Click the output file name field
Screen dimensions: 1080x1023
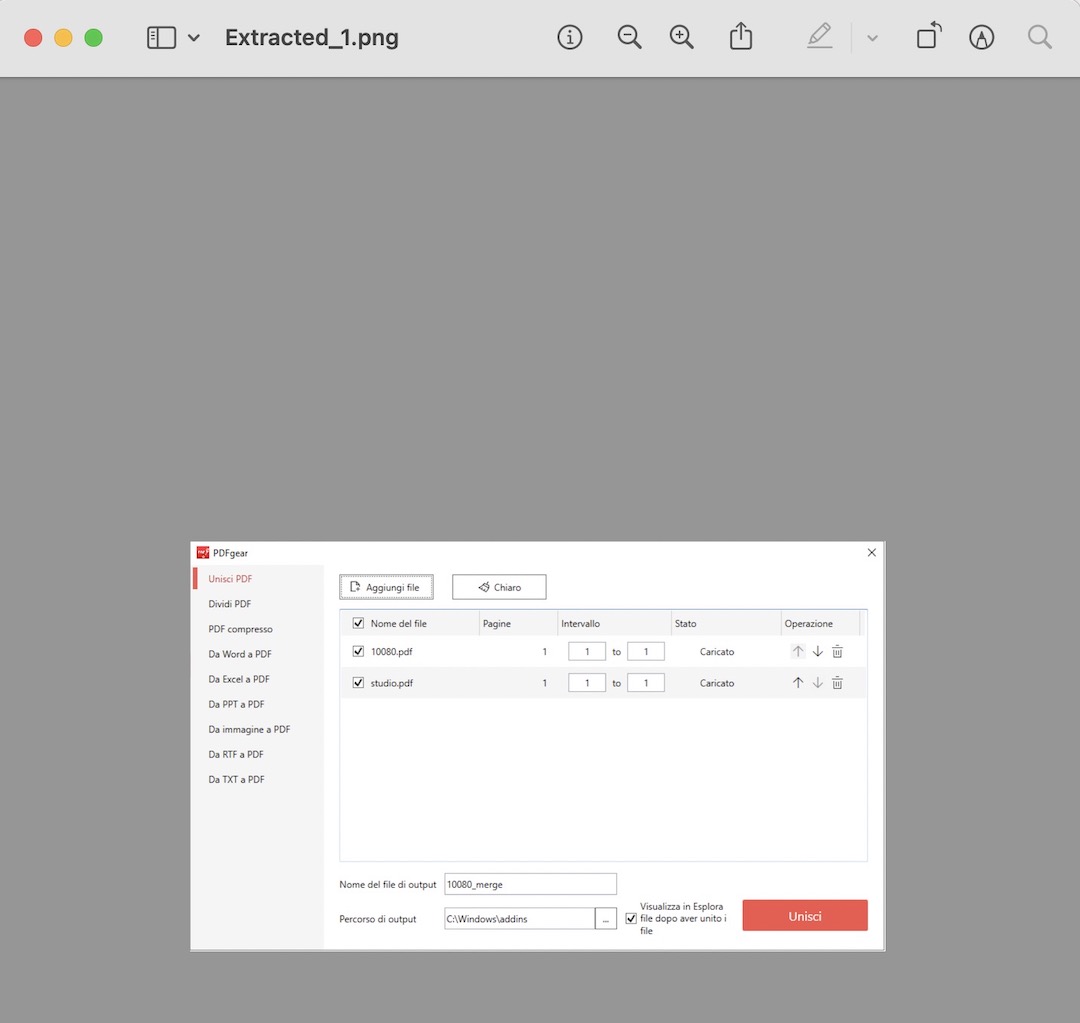pos(530,884)
